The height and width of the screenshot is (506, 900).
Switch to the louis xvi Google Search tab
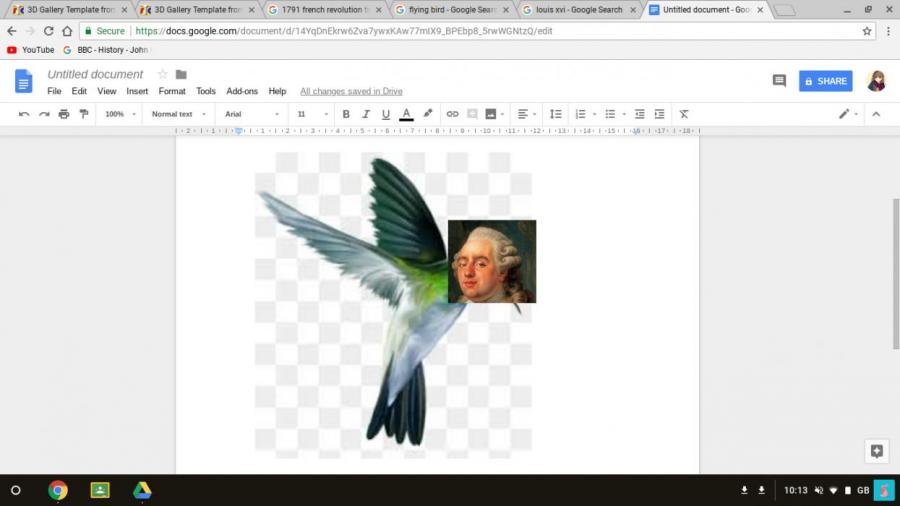[x=578, y=10]
